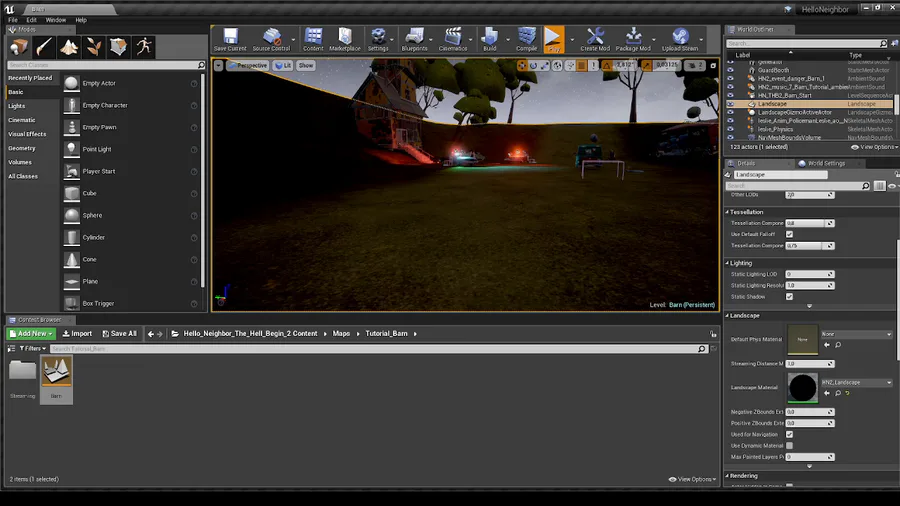Toggle visibility of LandscapeGizmoActiveActor
The image size is (900, 506).
pos(730,112)
